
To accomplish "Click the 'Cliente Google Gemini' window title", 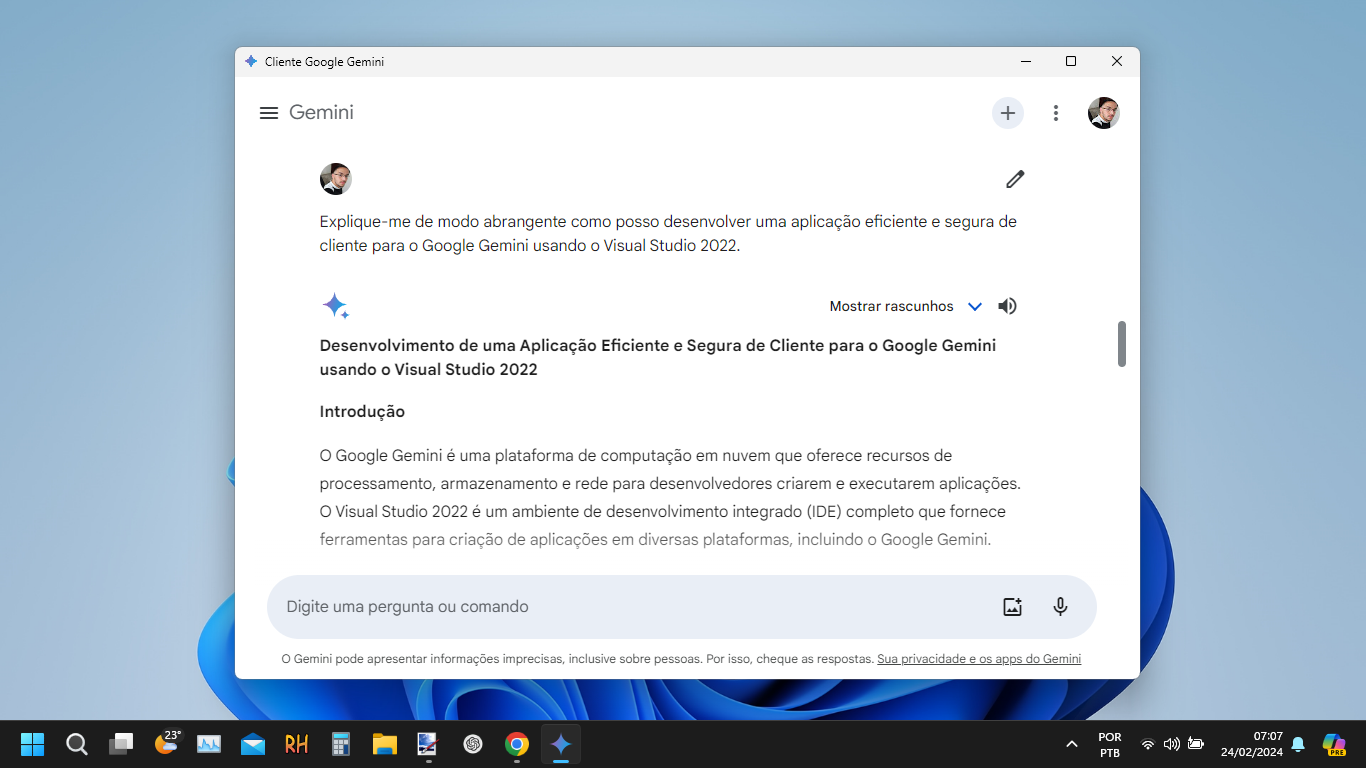I will tap(324, 62).
